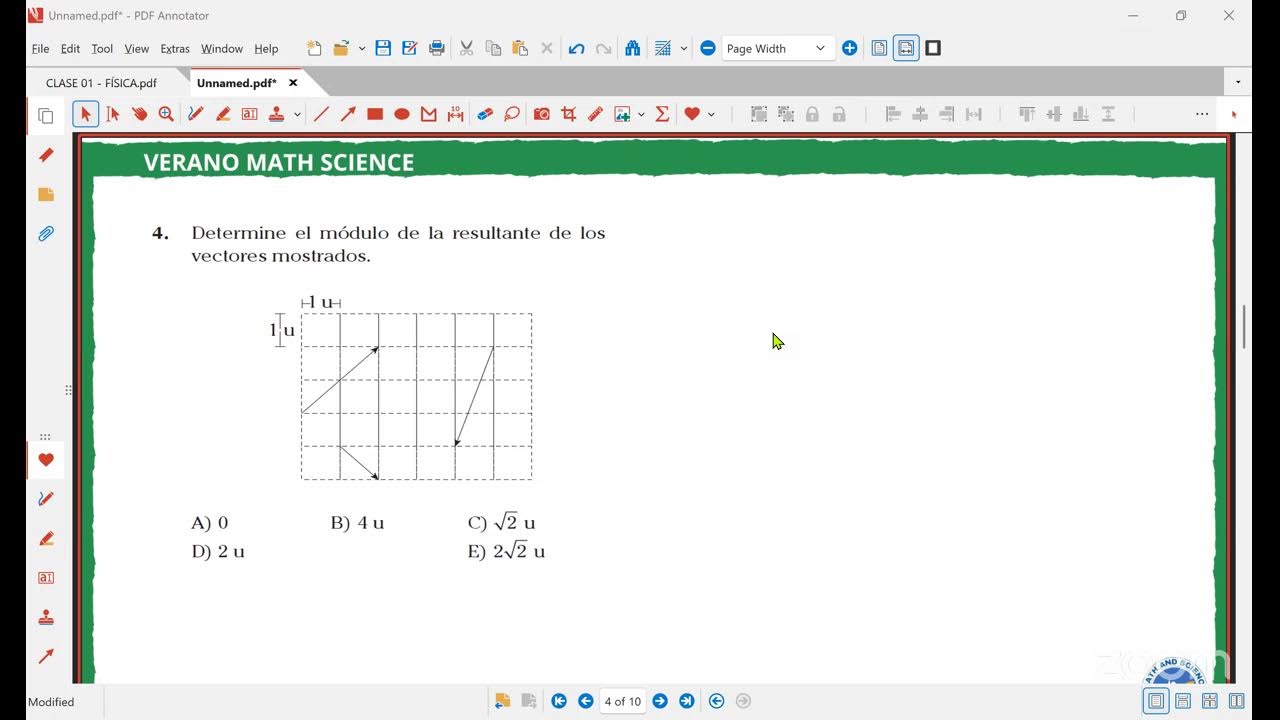The image size is (1280, 720).
Task: Open Find with binoculars icon
Action: click(632, 48)
